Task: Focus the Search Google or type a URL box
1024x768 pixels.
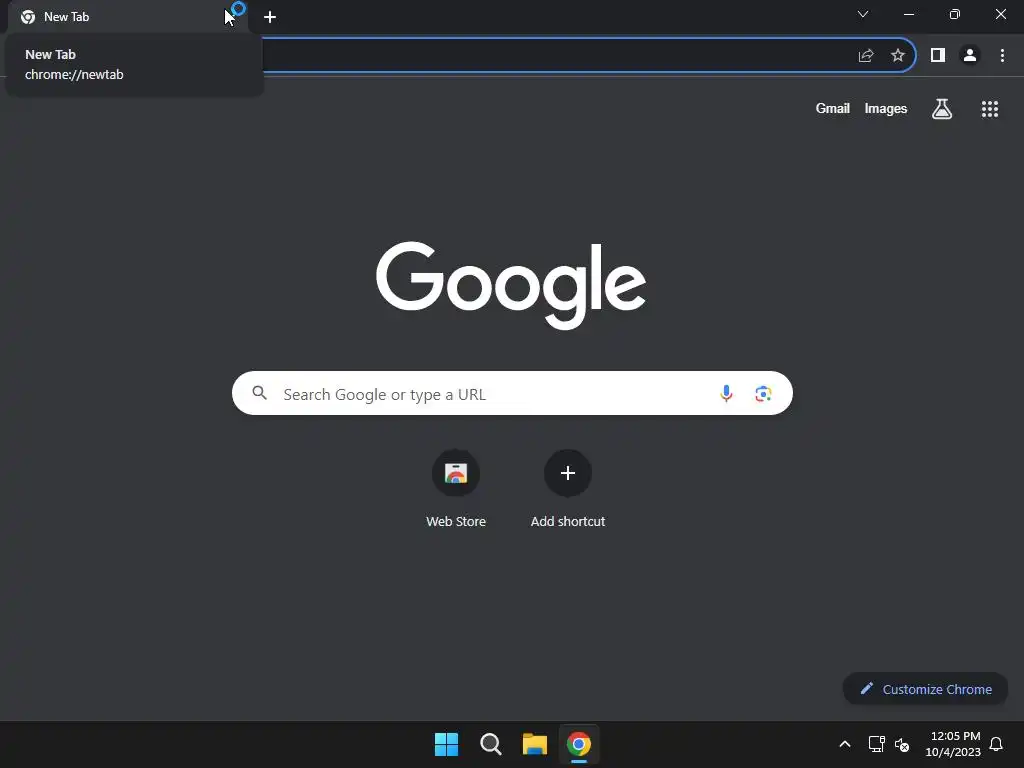Action: (512, 393)
